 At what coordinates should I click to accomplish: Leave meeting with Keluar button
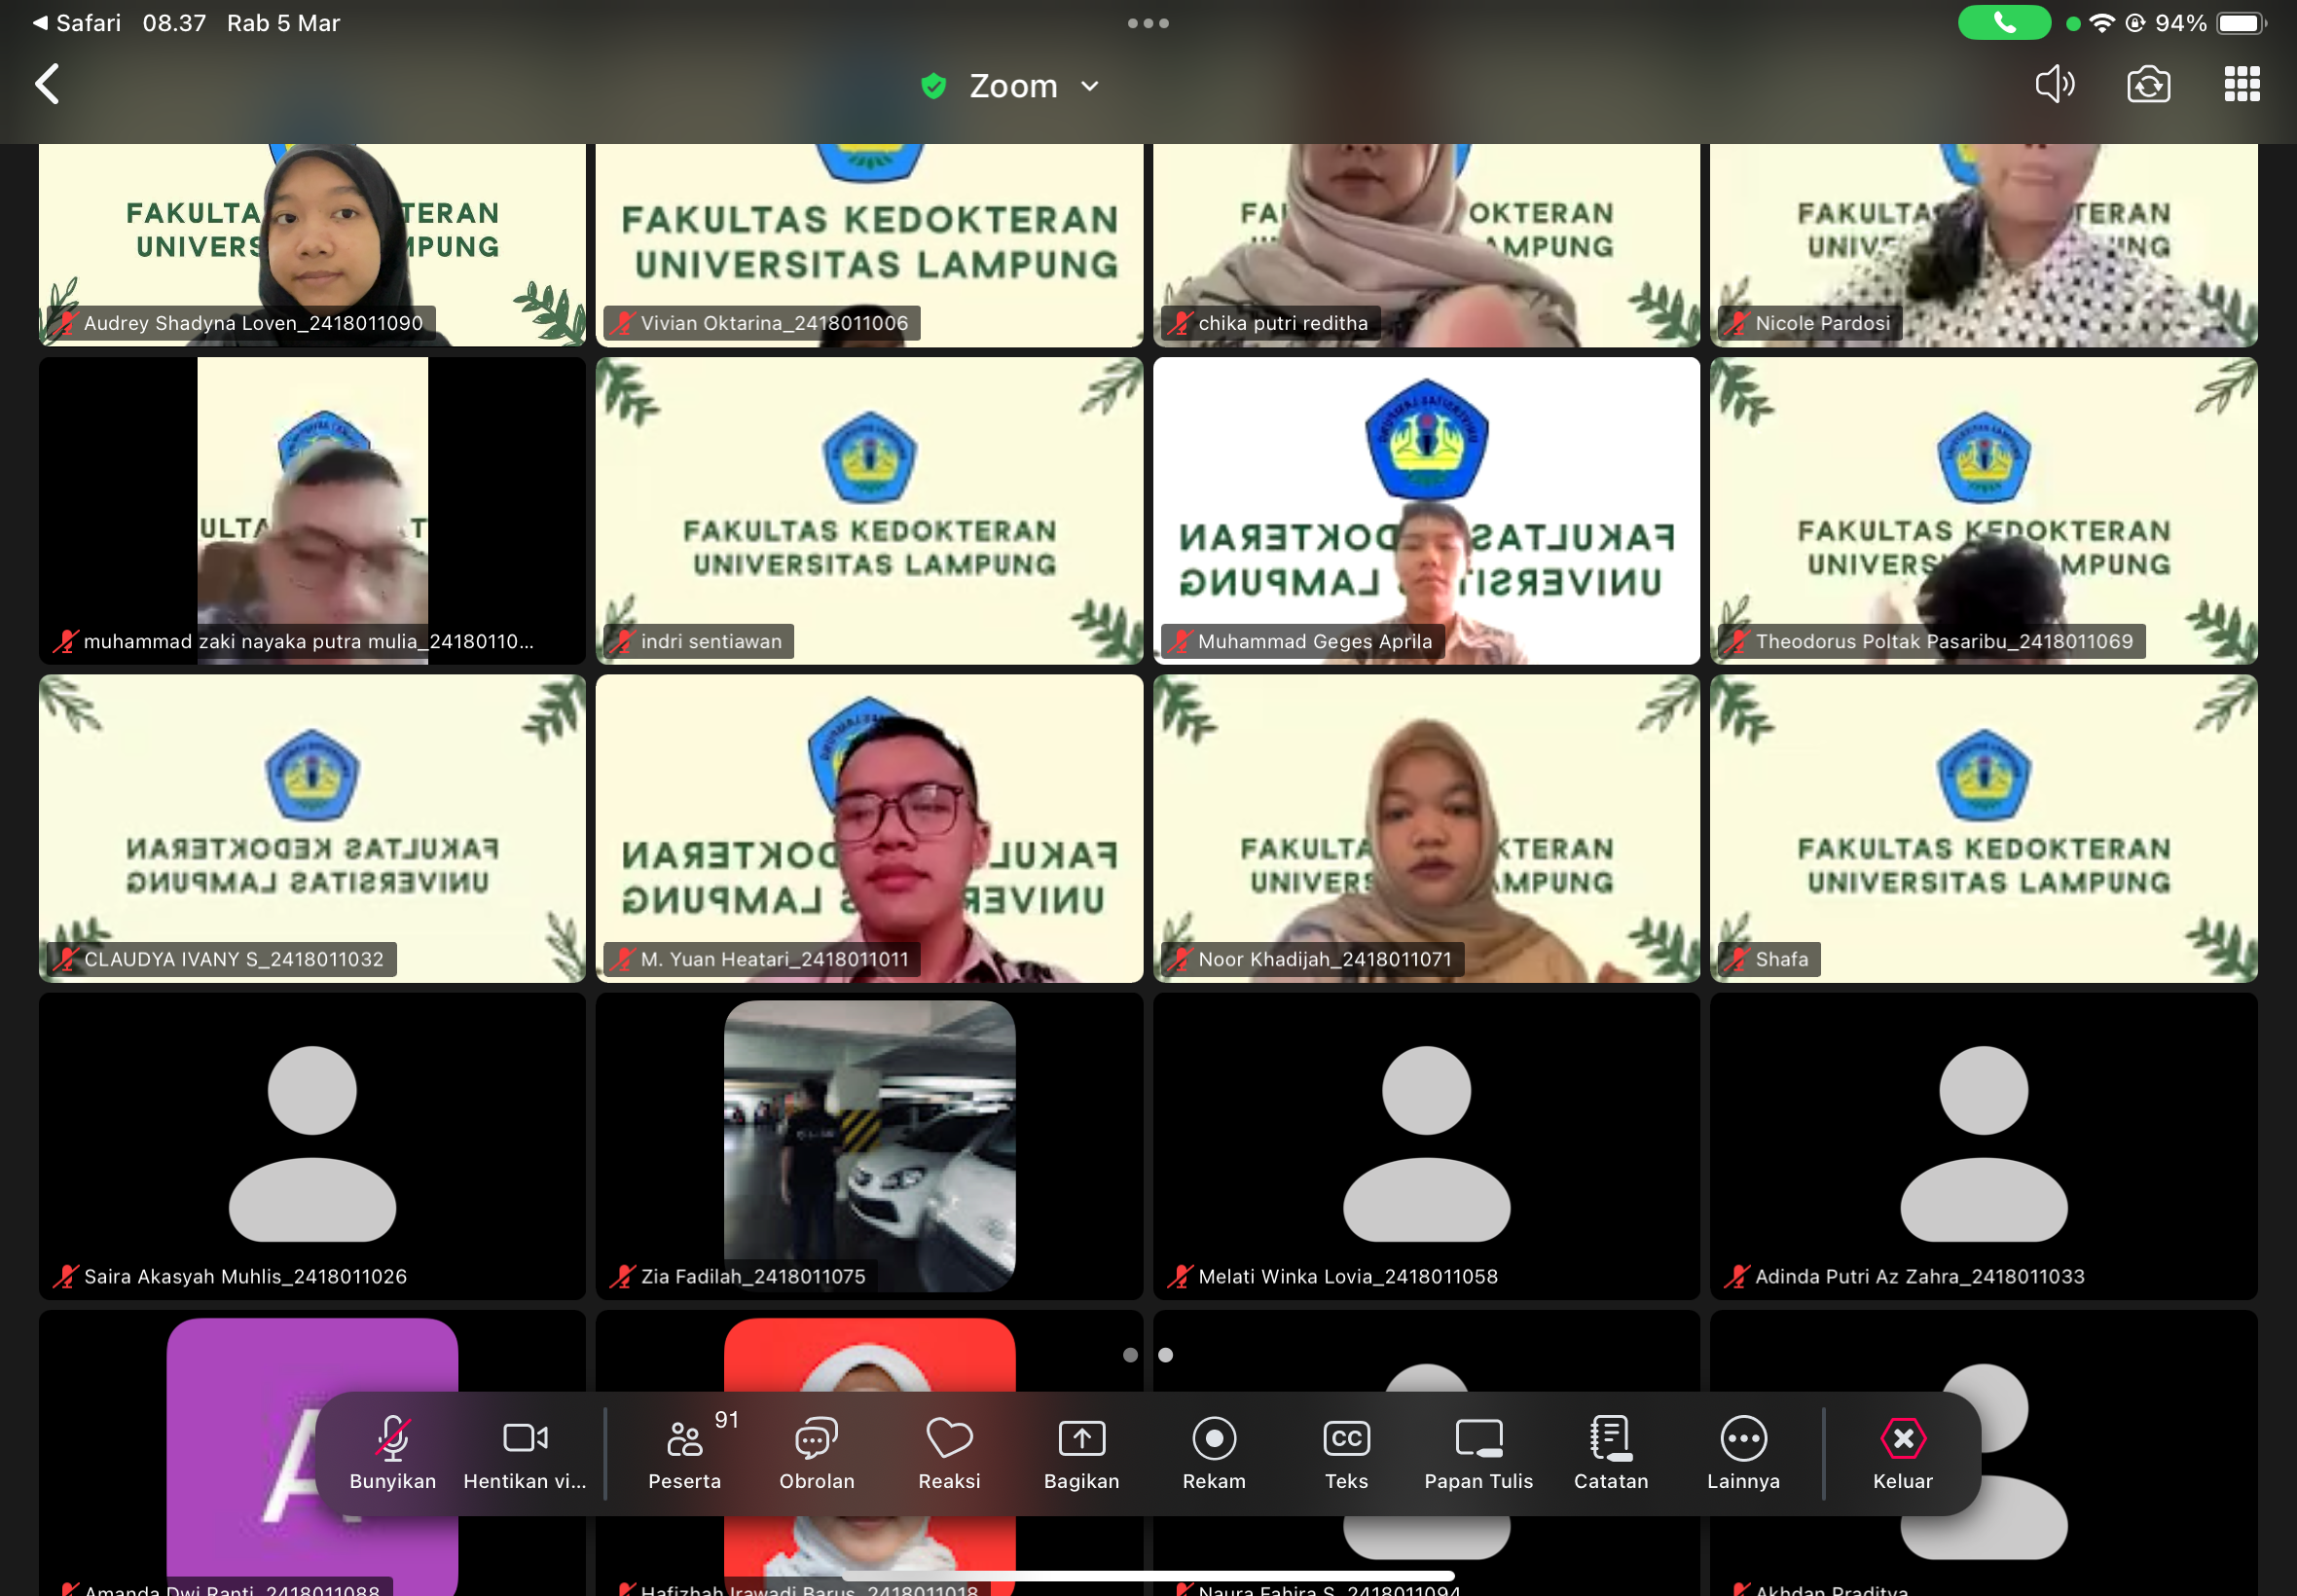coord(1902,1453)
